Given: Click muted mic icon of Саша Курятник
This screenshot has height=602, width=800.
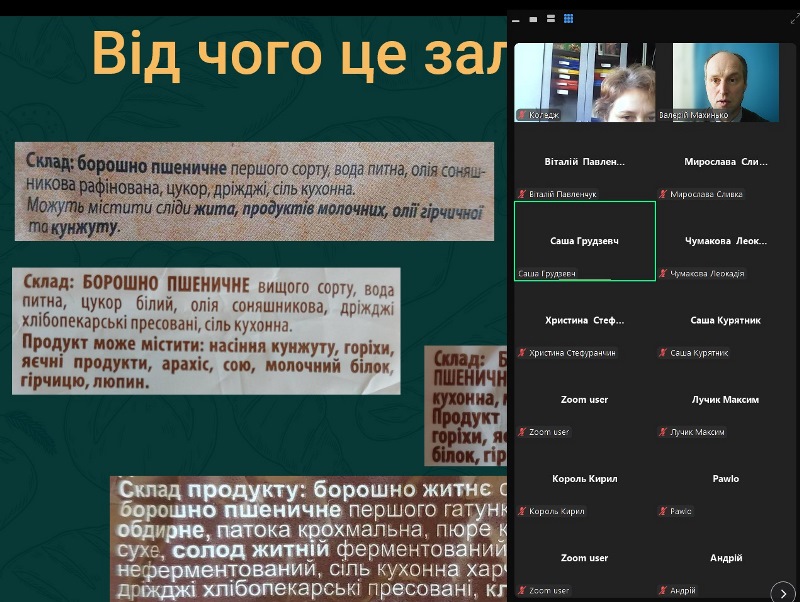Looking at the screenshot, I should point(663,353).
